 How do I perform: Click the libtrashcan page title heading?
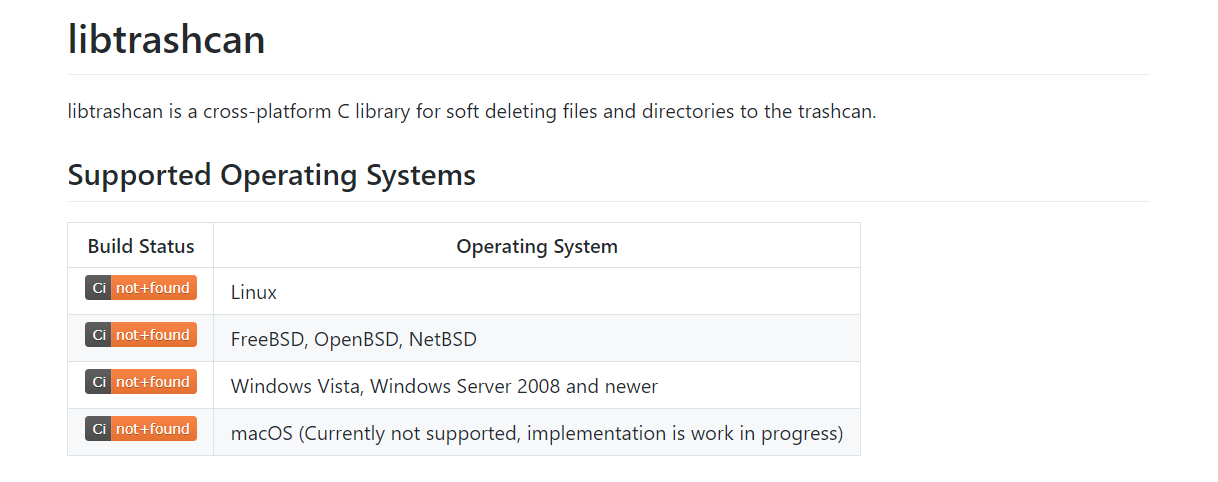[166, 39]
